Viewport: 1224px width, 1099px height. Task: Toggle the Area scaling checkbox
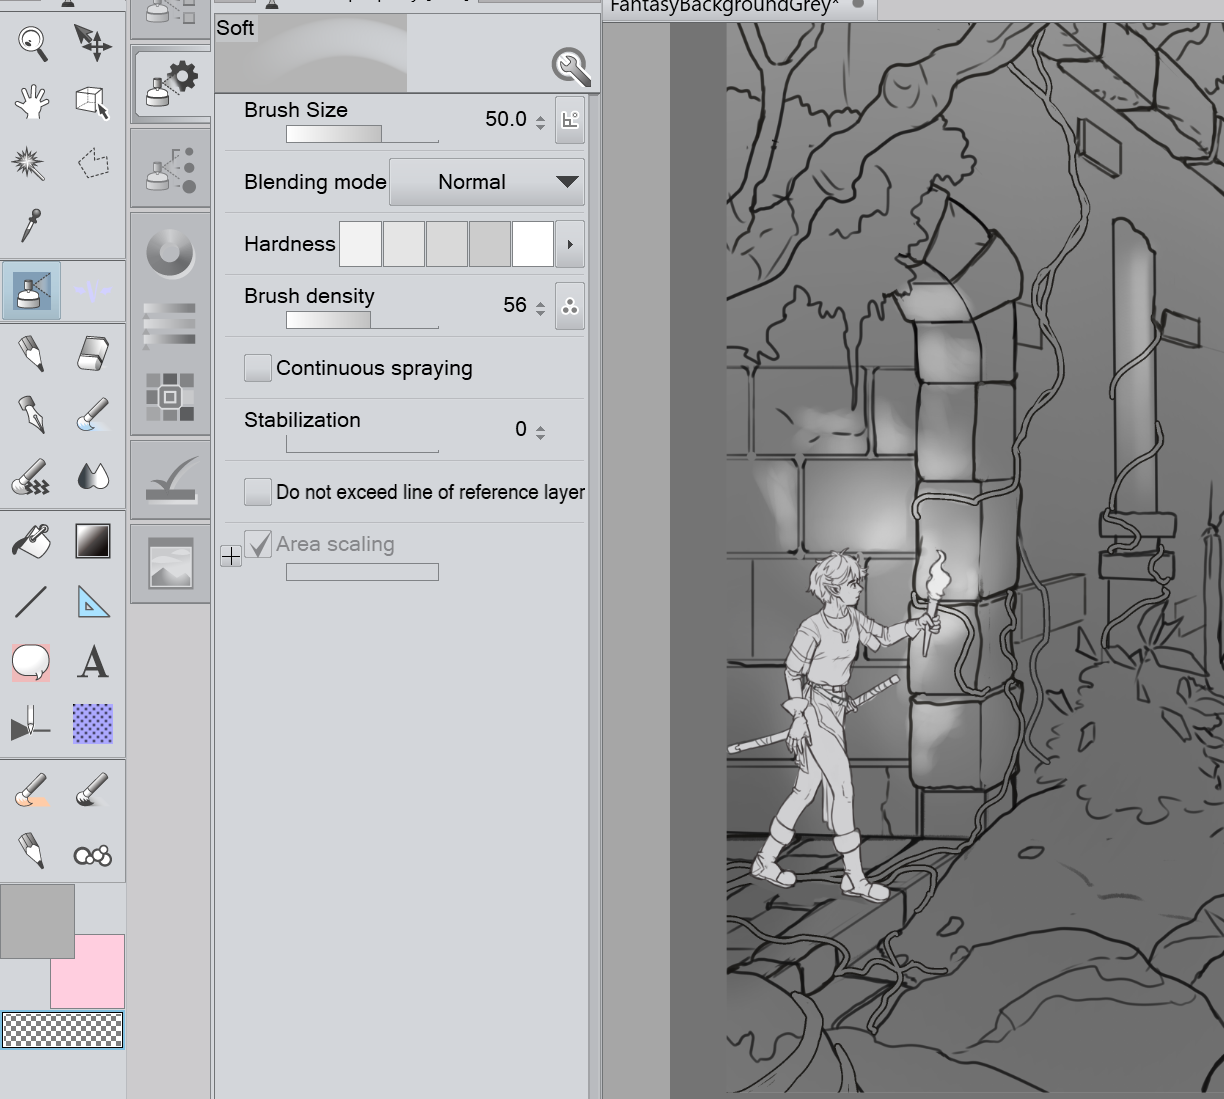pos(258,544)
